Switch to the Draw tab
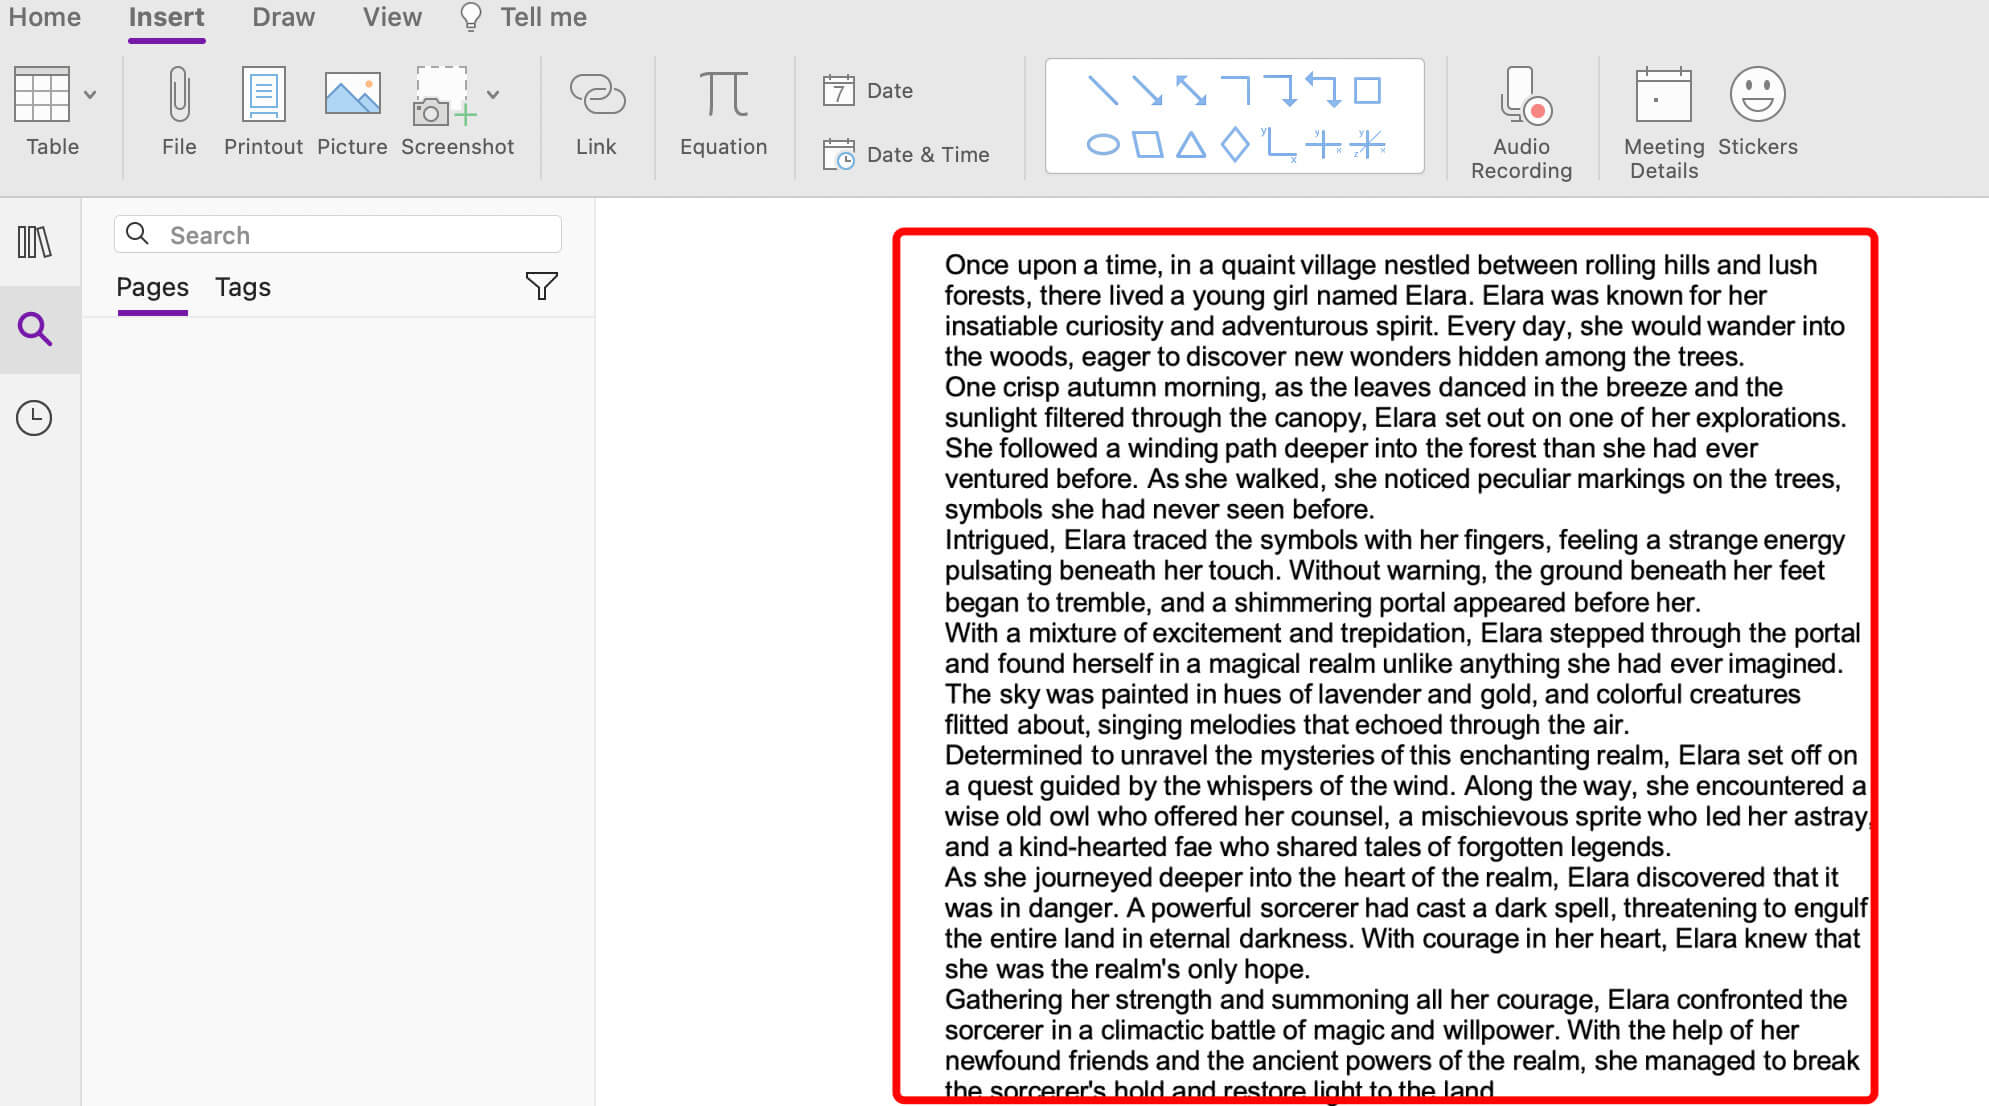 tap(283, 17)
